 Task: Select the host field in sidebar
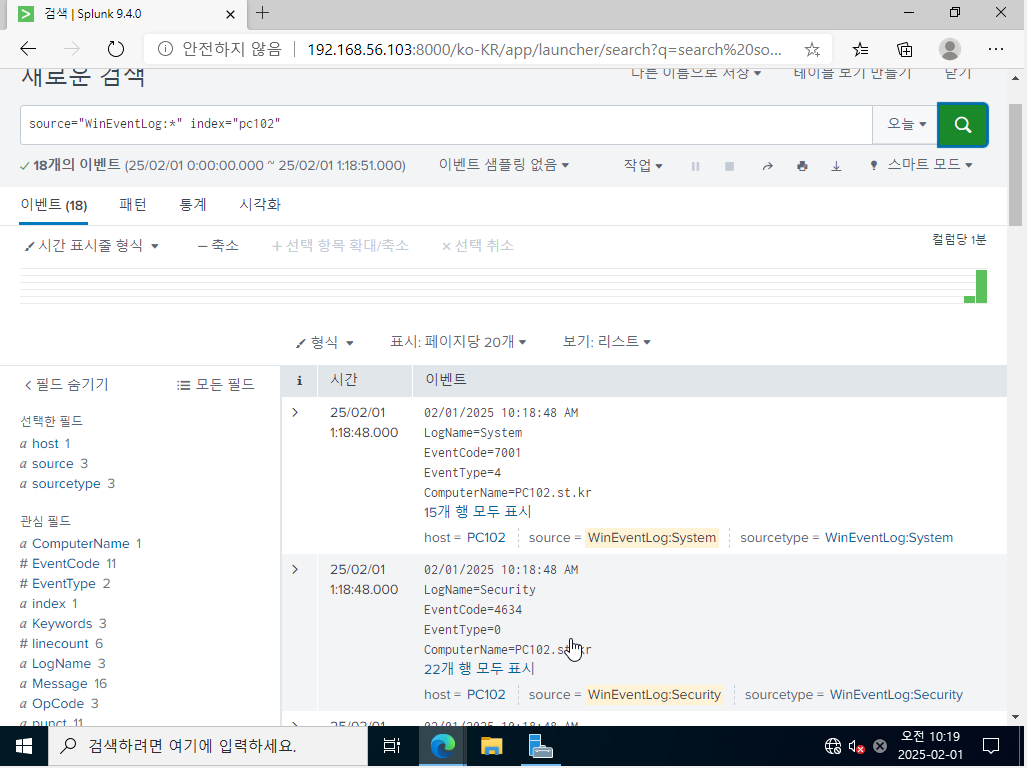45,444
